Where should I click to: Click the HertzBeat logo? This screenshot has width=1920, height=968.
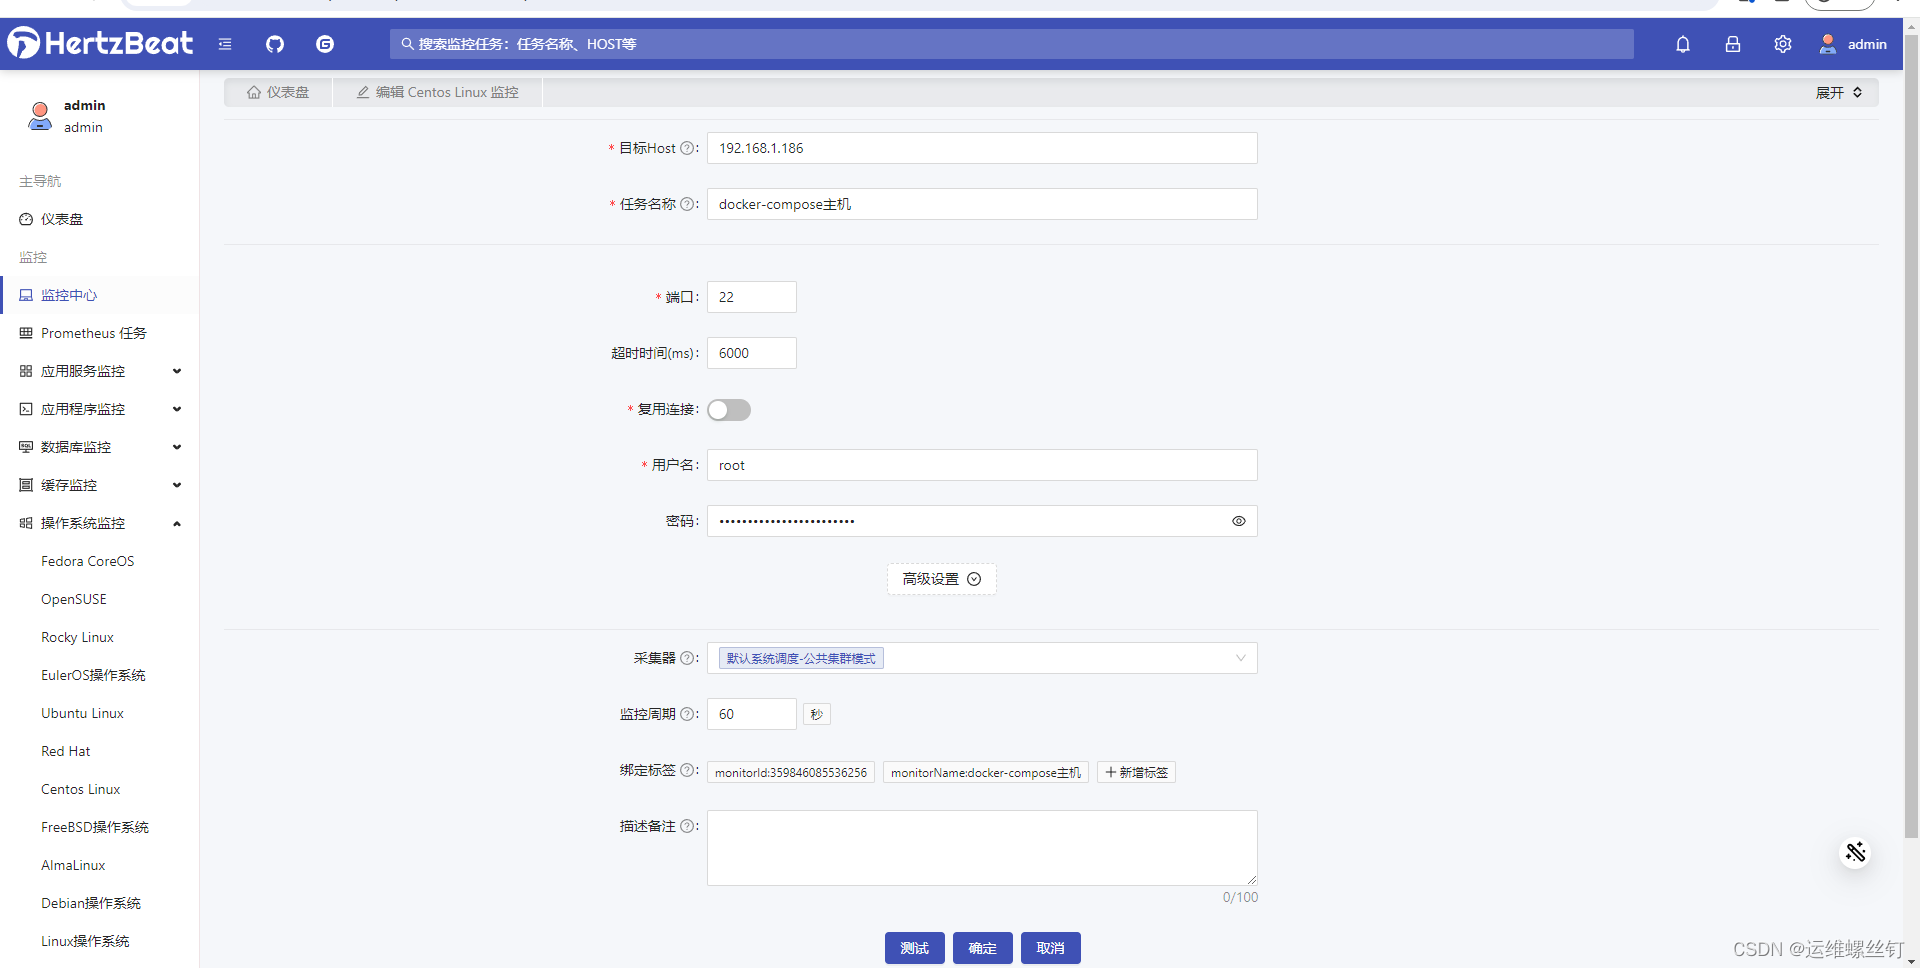[x=100, y=43]
